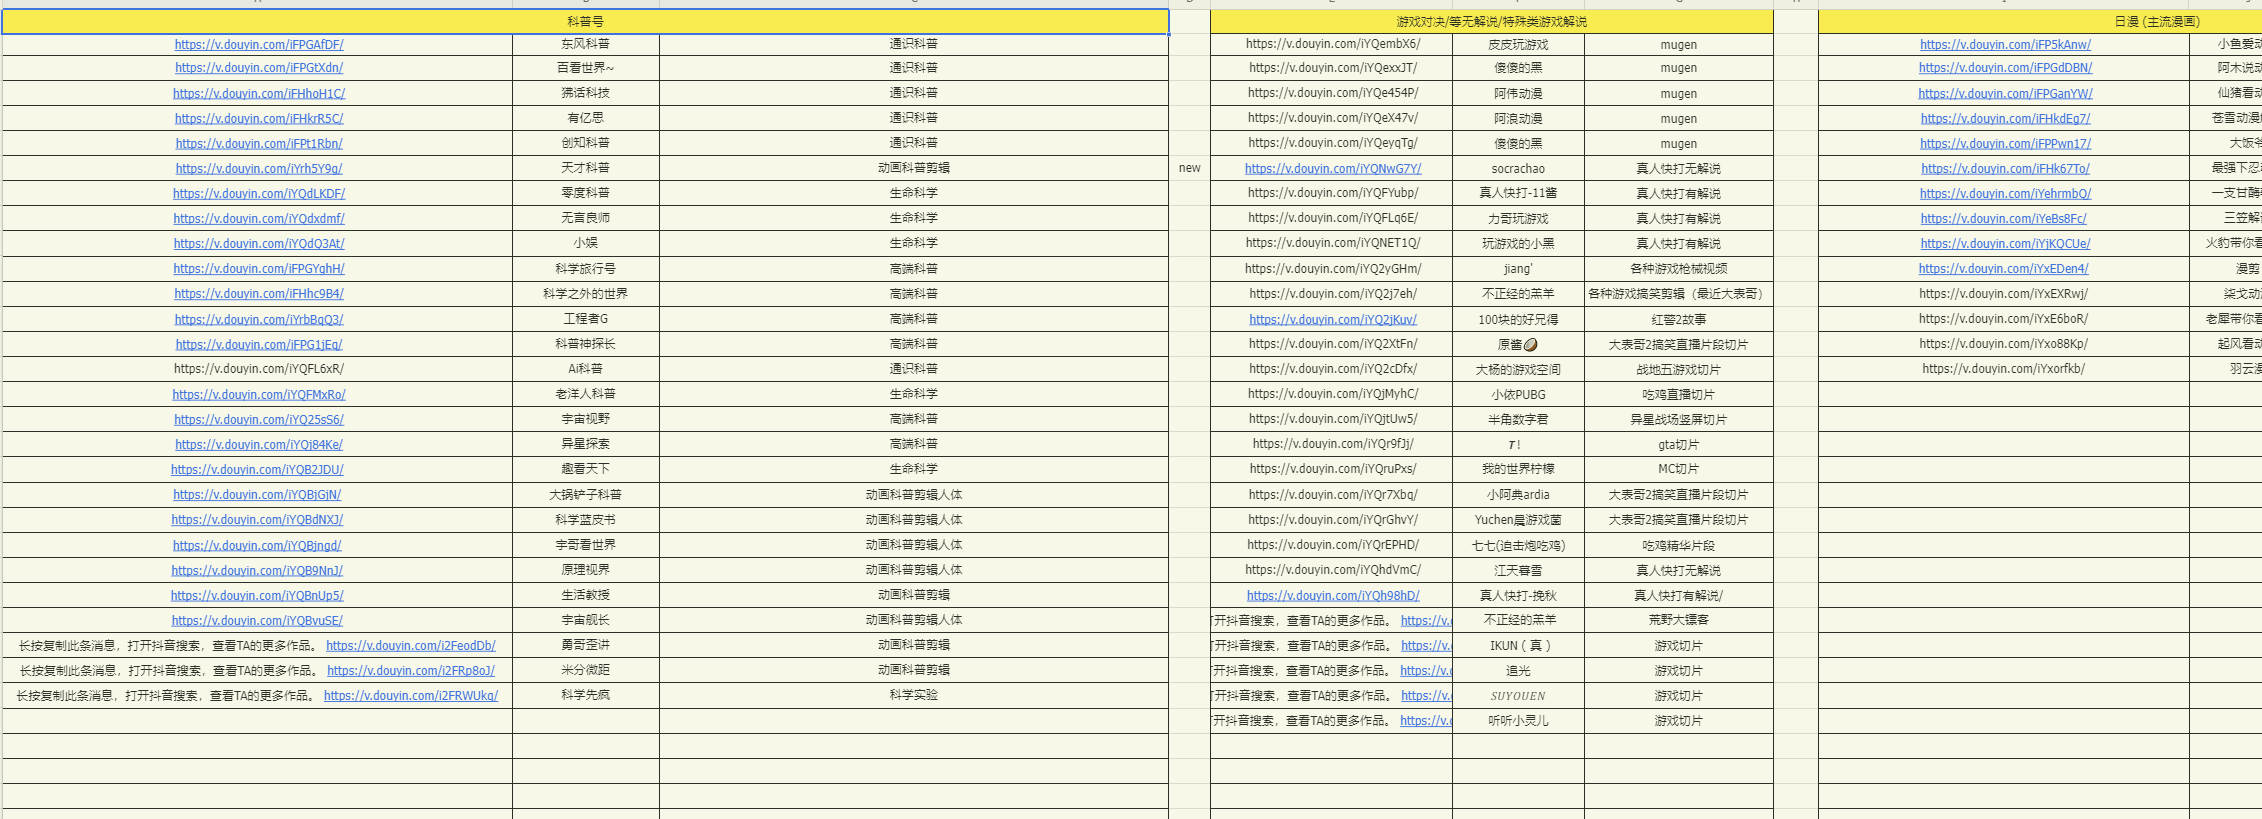
Task: Click the i2FeodDb link for 勇哥歪讲
Action: pyautogui.click(x=411, y=645)
